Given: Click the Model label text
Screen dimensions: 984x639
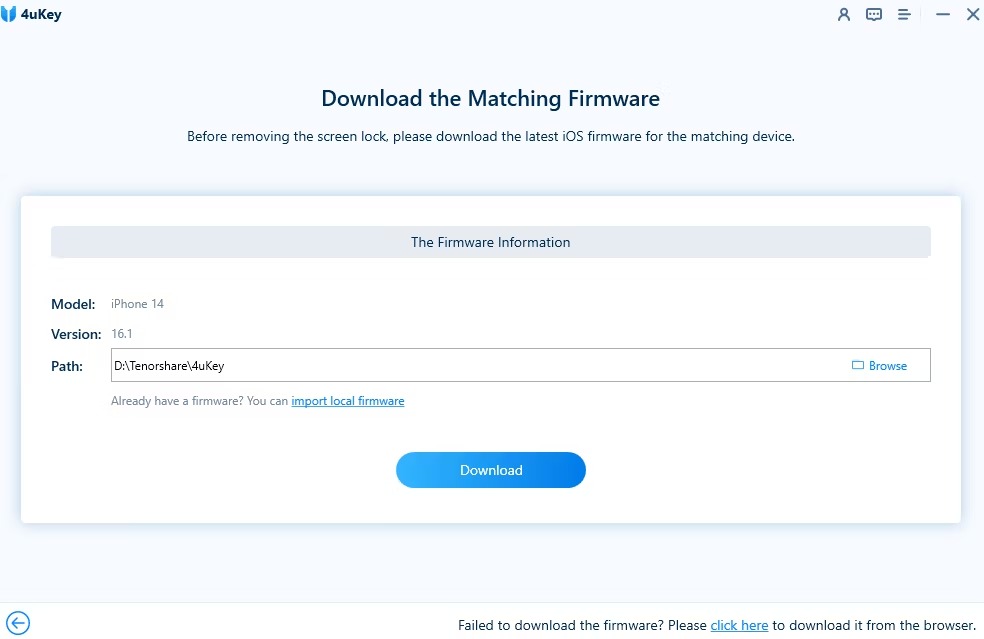Looking at the screenshot, I should pos(73,304).
